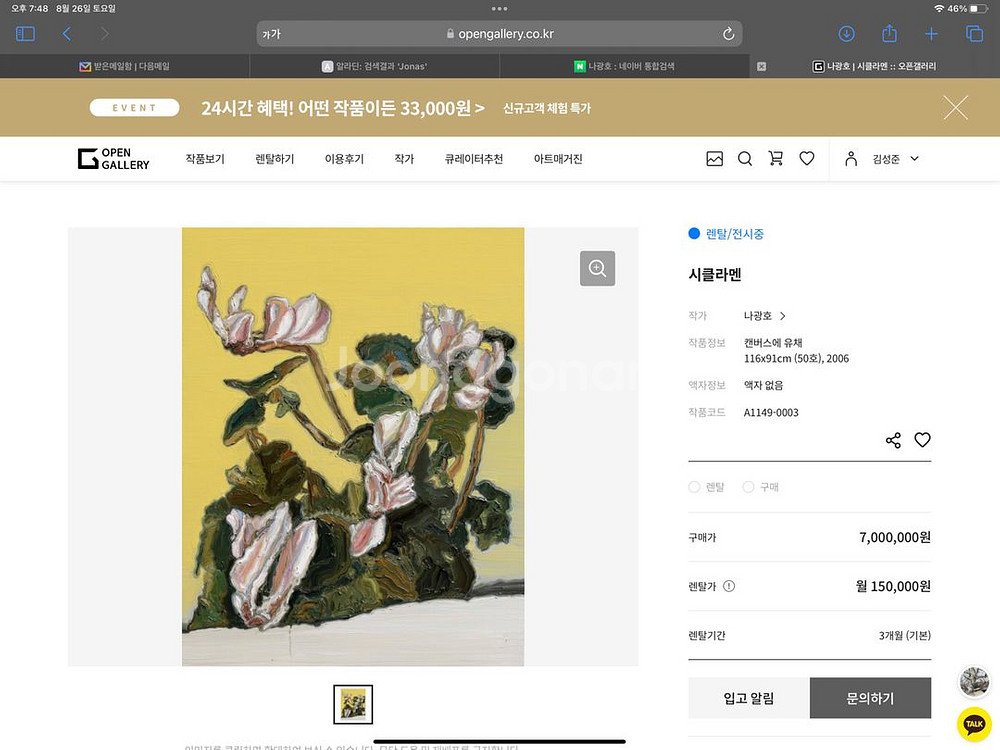The image size is (1000, 750).
Task: Dismiss the event banner with X
Action: [955, 108]
